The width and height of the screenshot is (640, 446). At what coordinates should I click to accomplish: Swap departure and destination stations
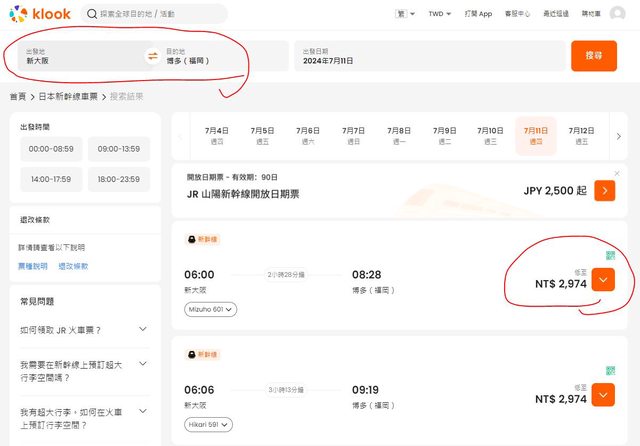click(152, 56)
